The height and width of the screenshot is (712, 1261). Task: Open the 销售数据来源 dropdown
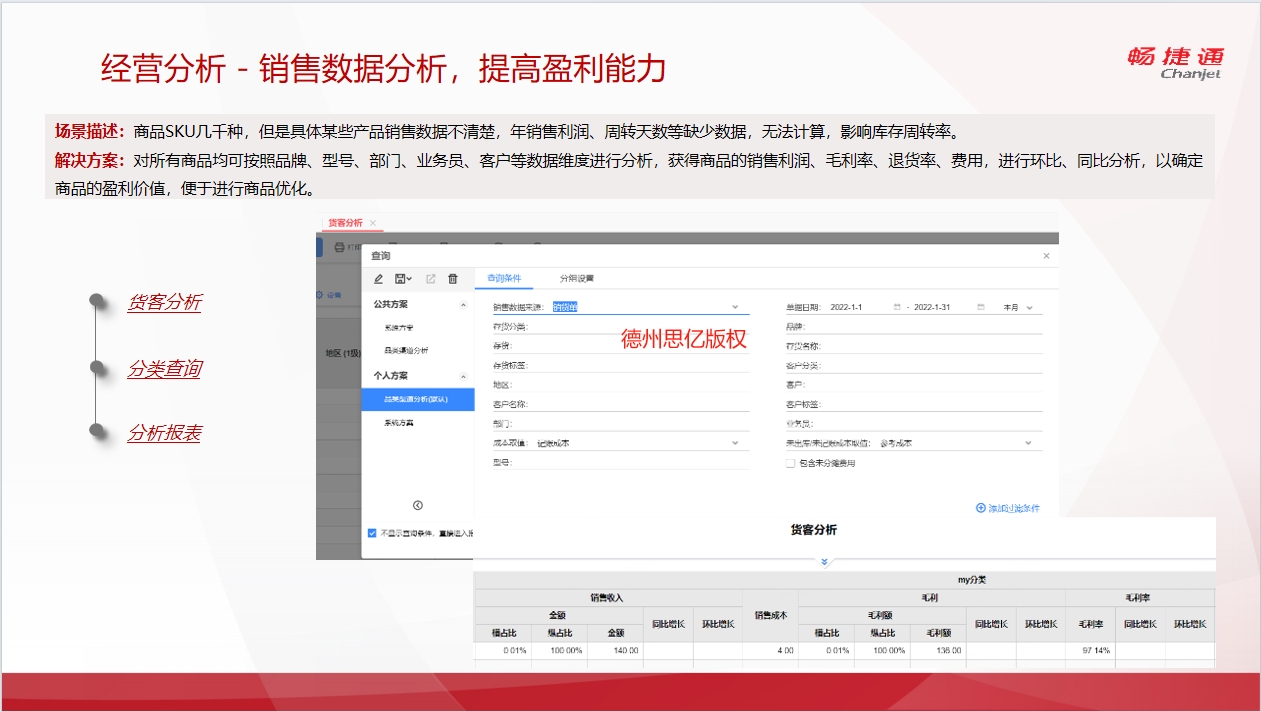coord(735,307)
